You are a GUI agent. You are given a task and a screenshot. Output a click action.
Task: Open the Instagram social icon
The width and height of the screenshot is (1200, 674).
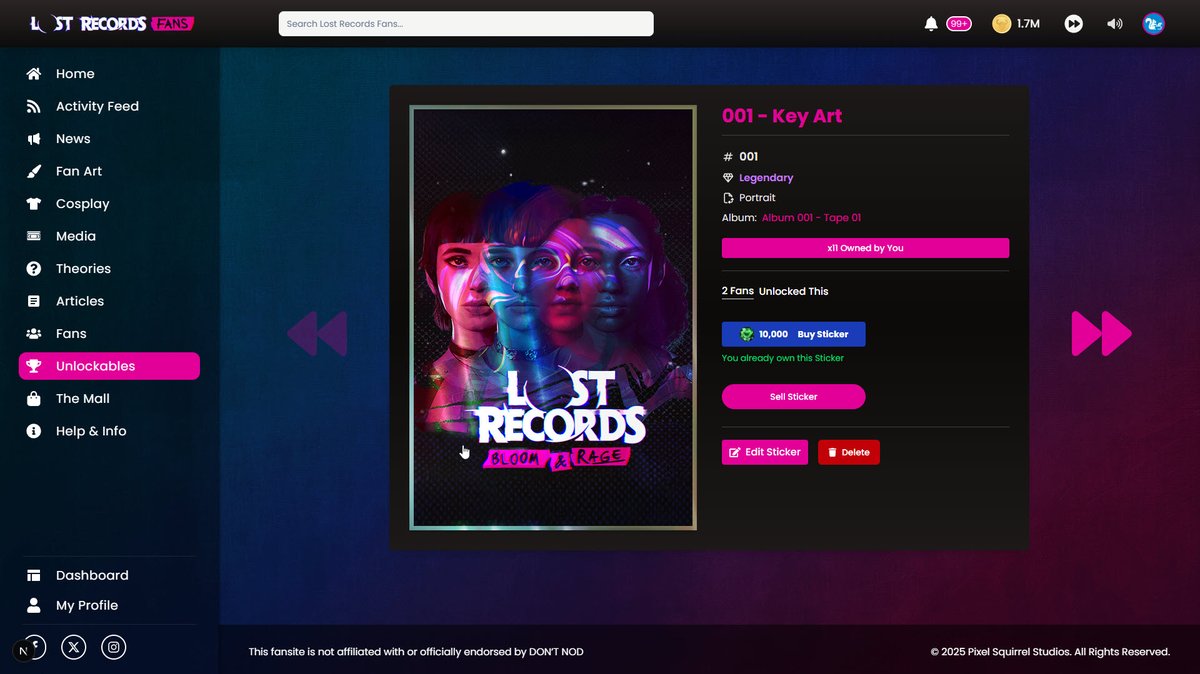coord(115,647)
